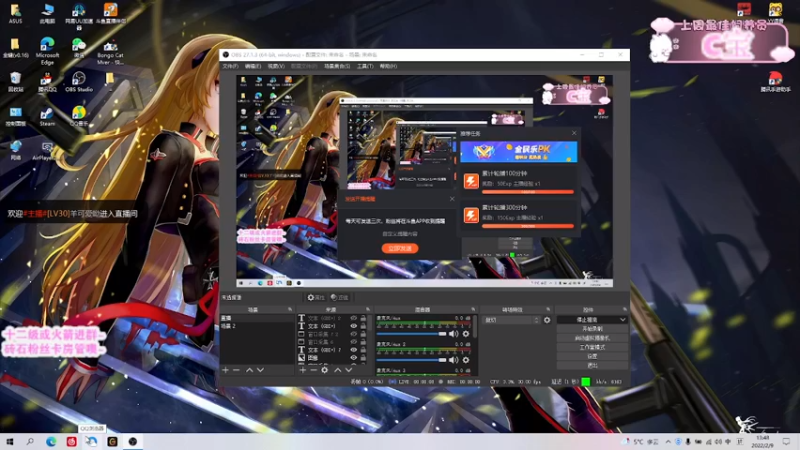Image resolution: width=800 pixels, height=450 pixels.
Task: Click the 启动虚拟摄像机 virtual camera button
Action: tap(592, 338)
